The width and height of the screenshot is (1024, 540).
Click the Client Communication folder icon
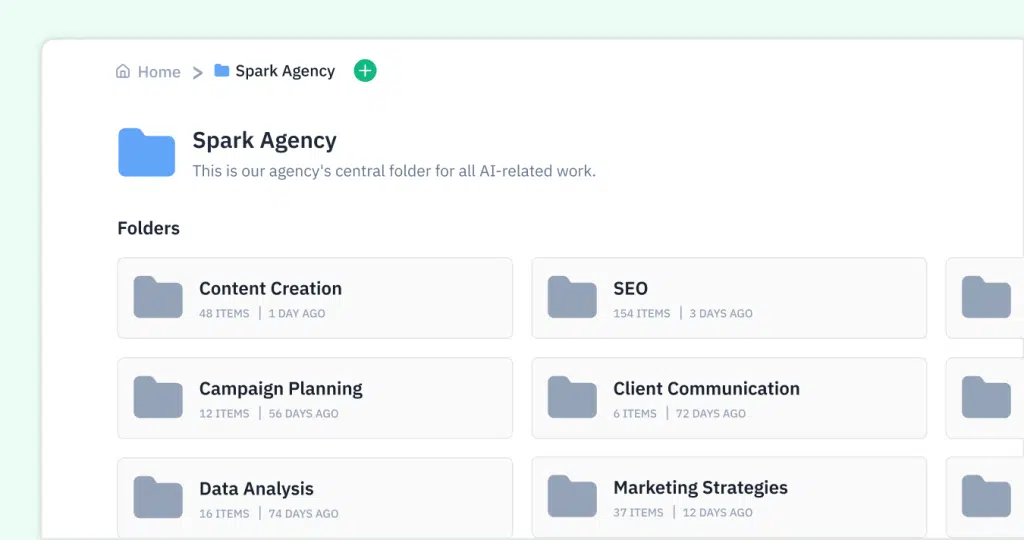(x=572, y=397)
